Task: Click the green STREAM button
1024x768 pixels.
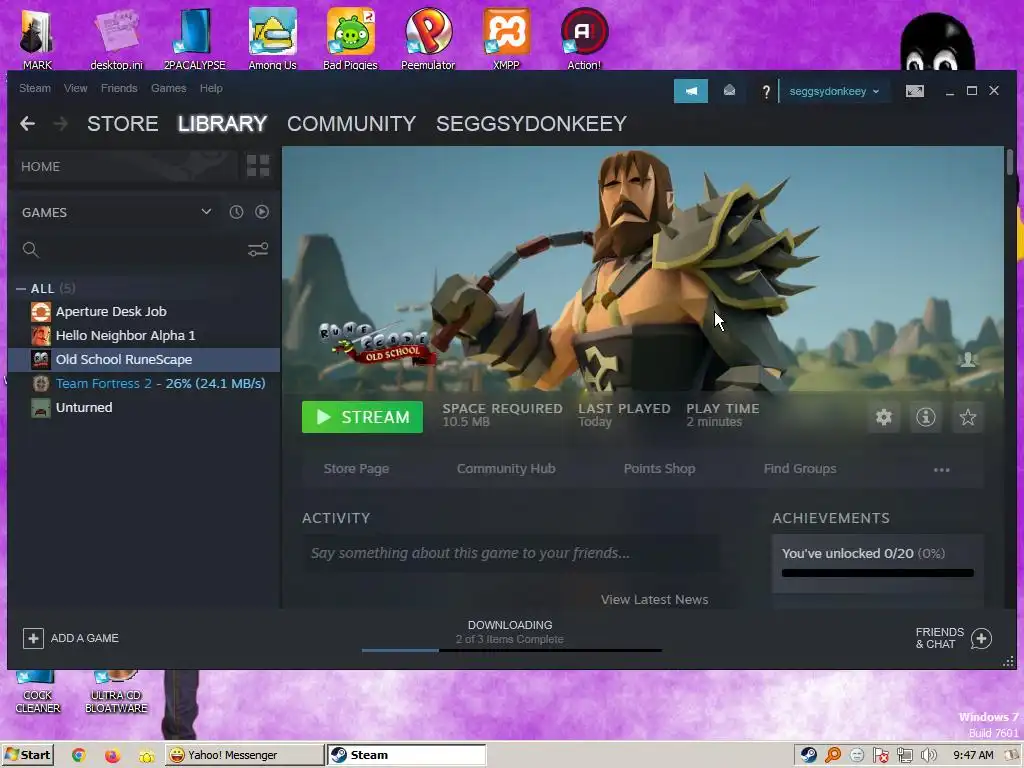Action: click(362, 417)
